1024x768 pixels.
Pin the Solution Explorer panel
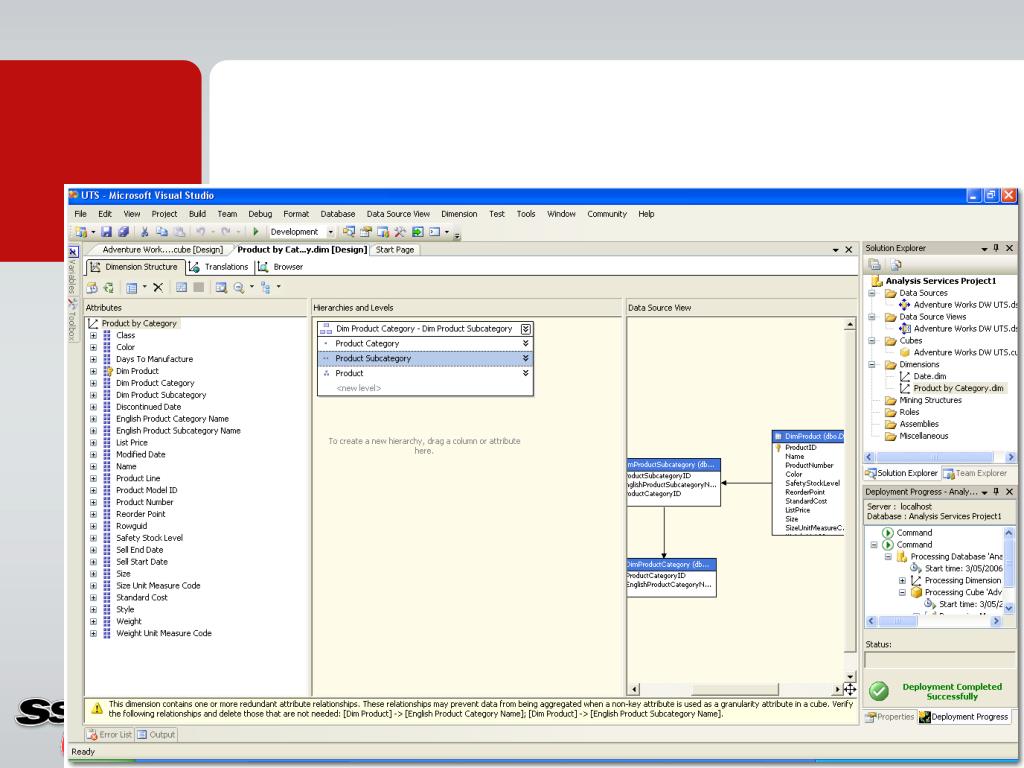point(996,248)
